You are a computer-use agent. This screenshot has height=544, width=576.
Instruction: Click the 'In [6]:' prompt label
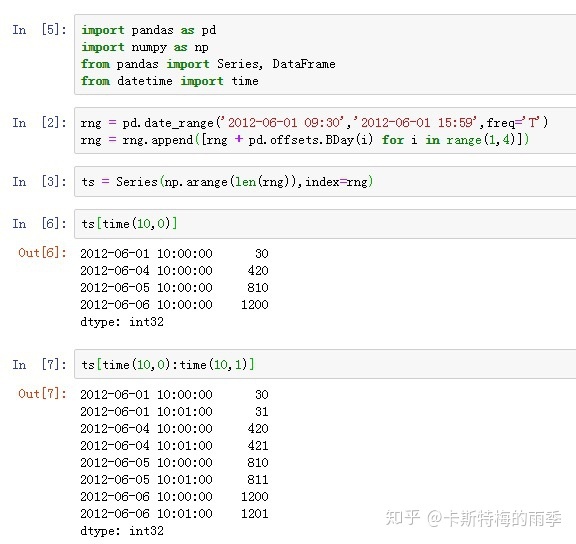pos(40,223)
